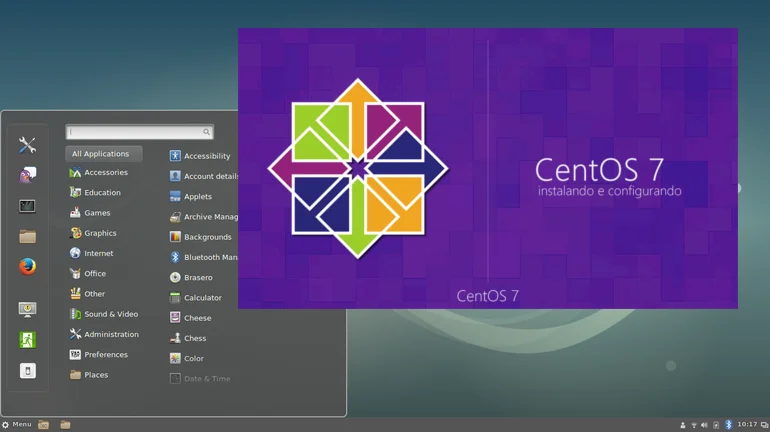Click the Shutdown icon at sidebar bottom
Screen dimensions: 770x432
coord(27,371)
